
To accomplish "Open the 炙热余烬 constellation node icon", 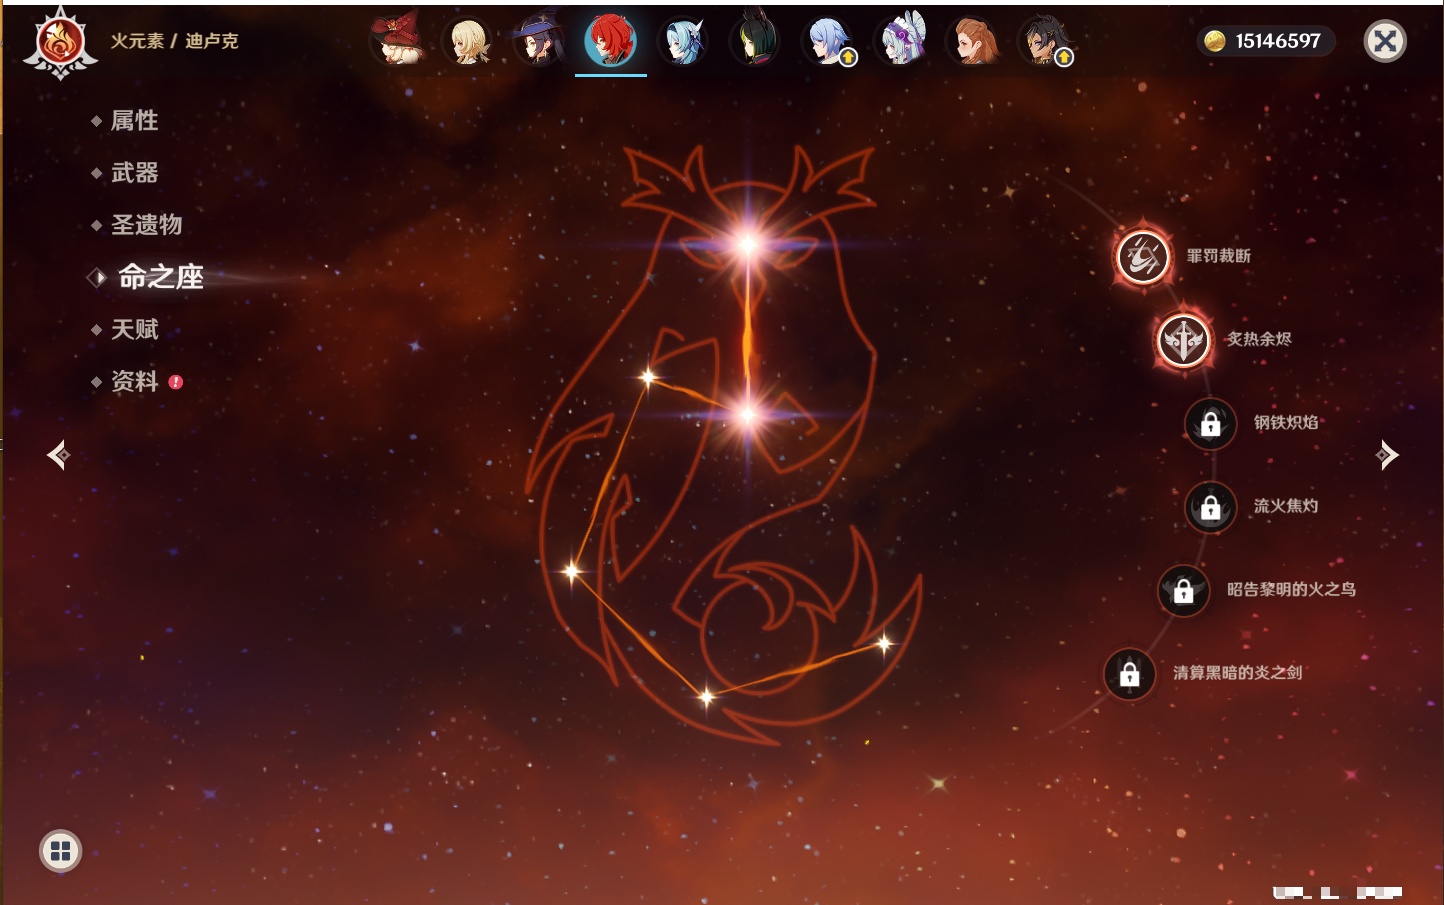I will 1184,340.
